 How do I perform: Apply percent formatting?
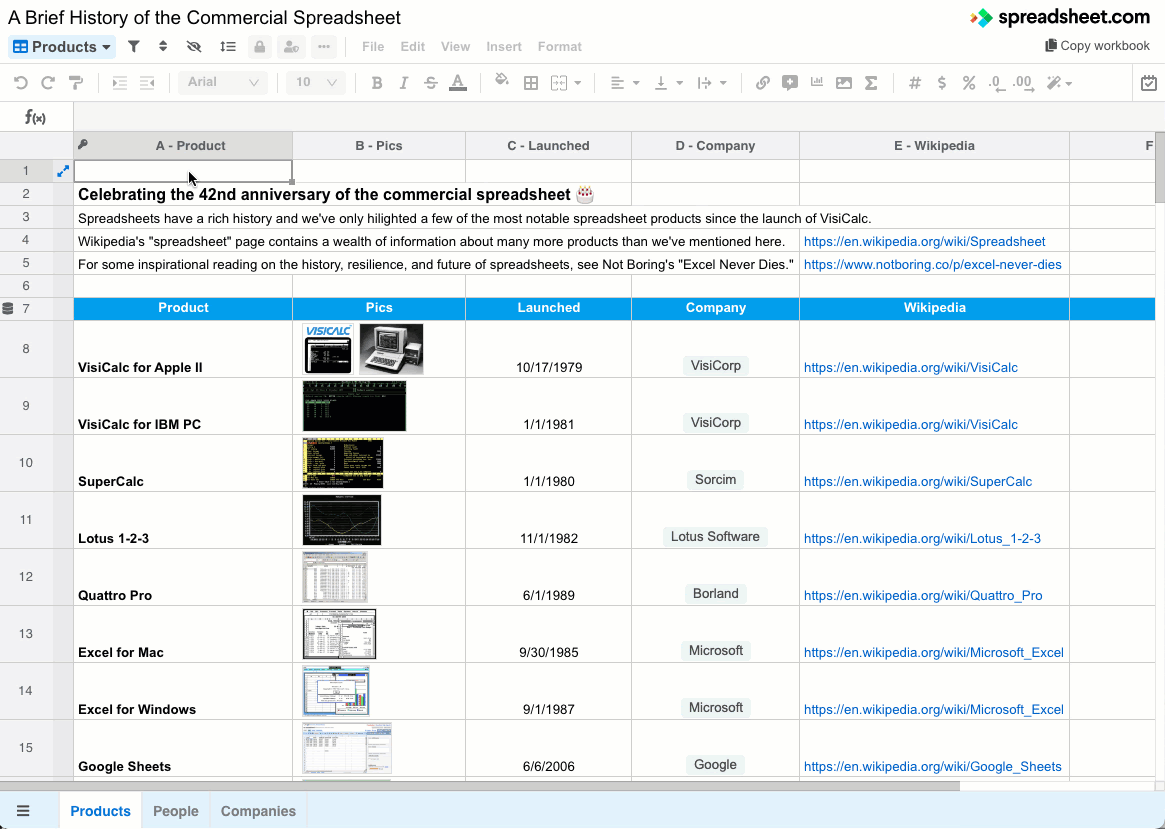[x=968, y=83]
